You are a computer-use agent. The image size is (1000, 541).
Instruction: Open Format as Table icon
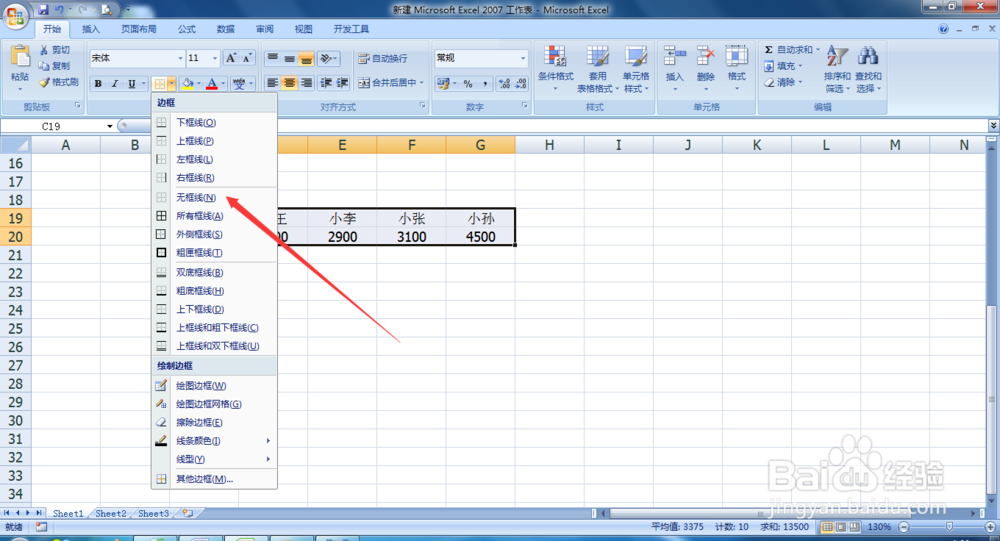coord(598,56)
